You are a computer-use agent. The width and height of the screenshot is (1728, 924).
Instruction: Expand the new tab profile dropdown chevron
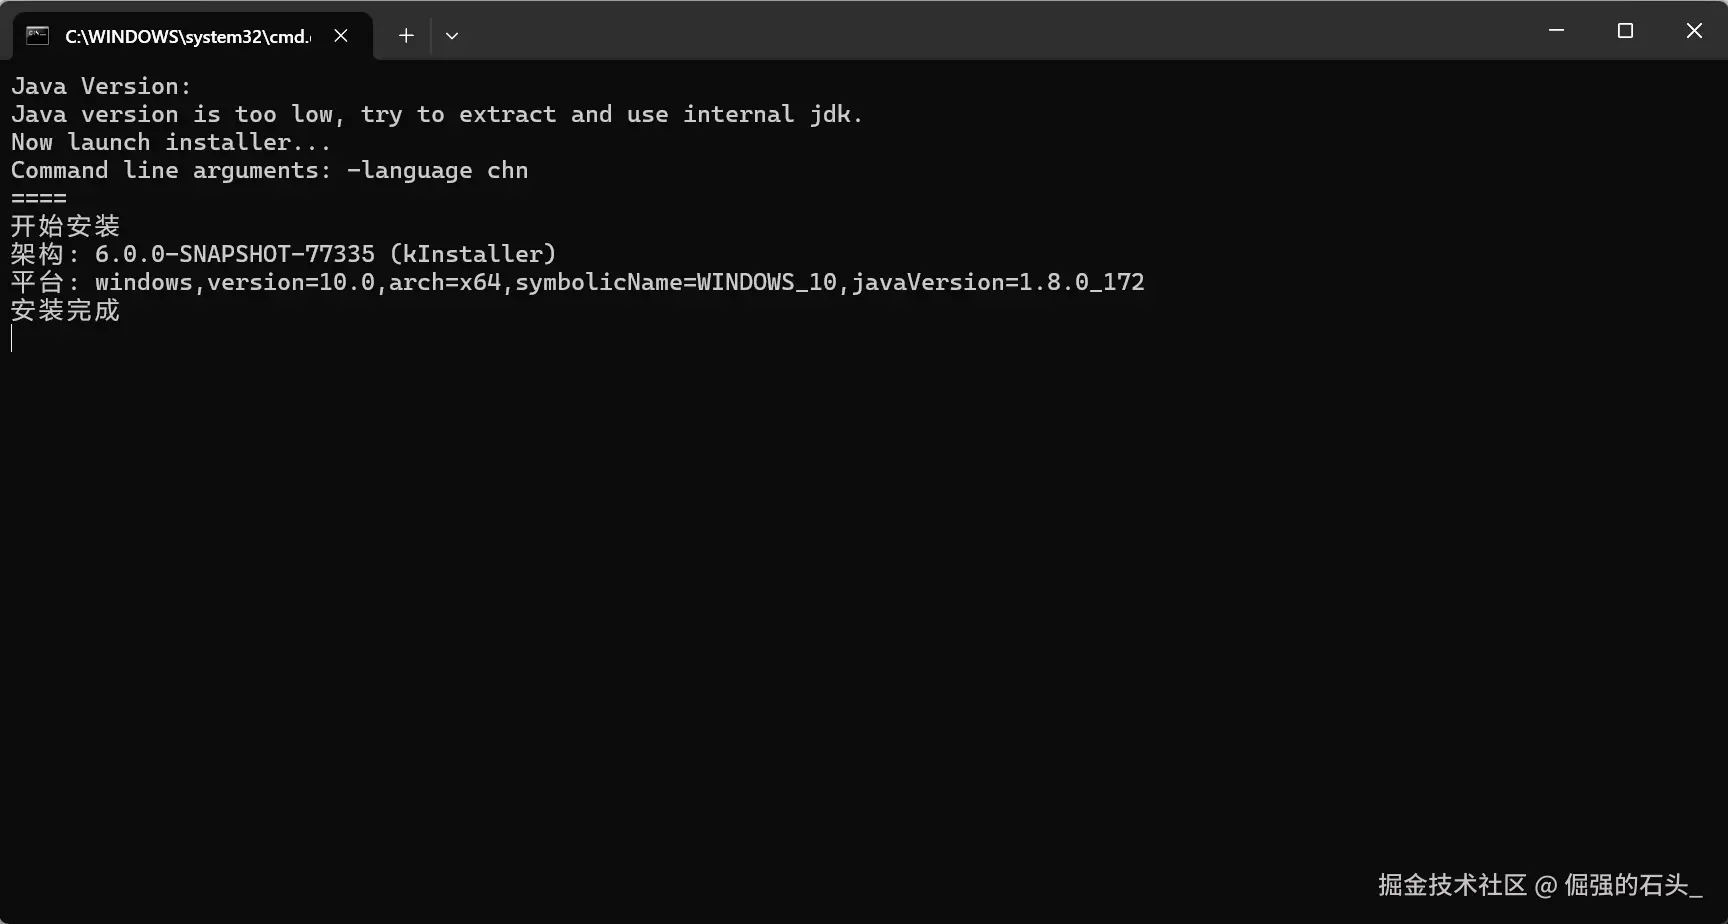(452, 36)
